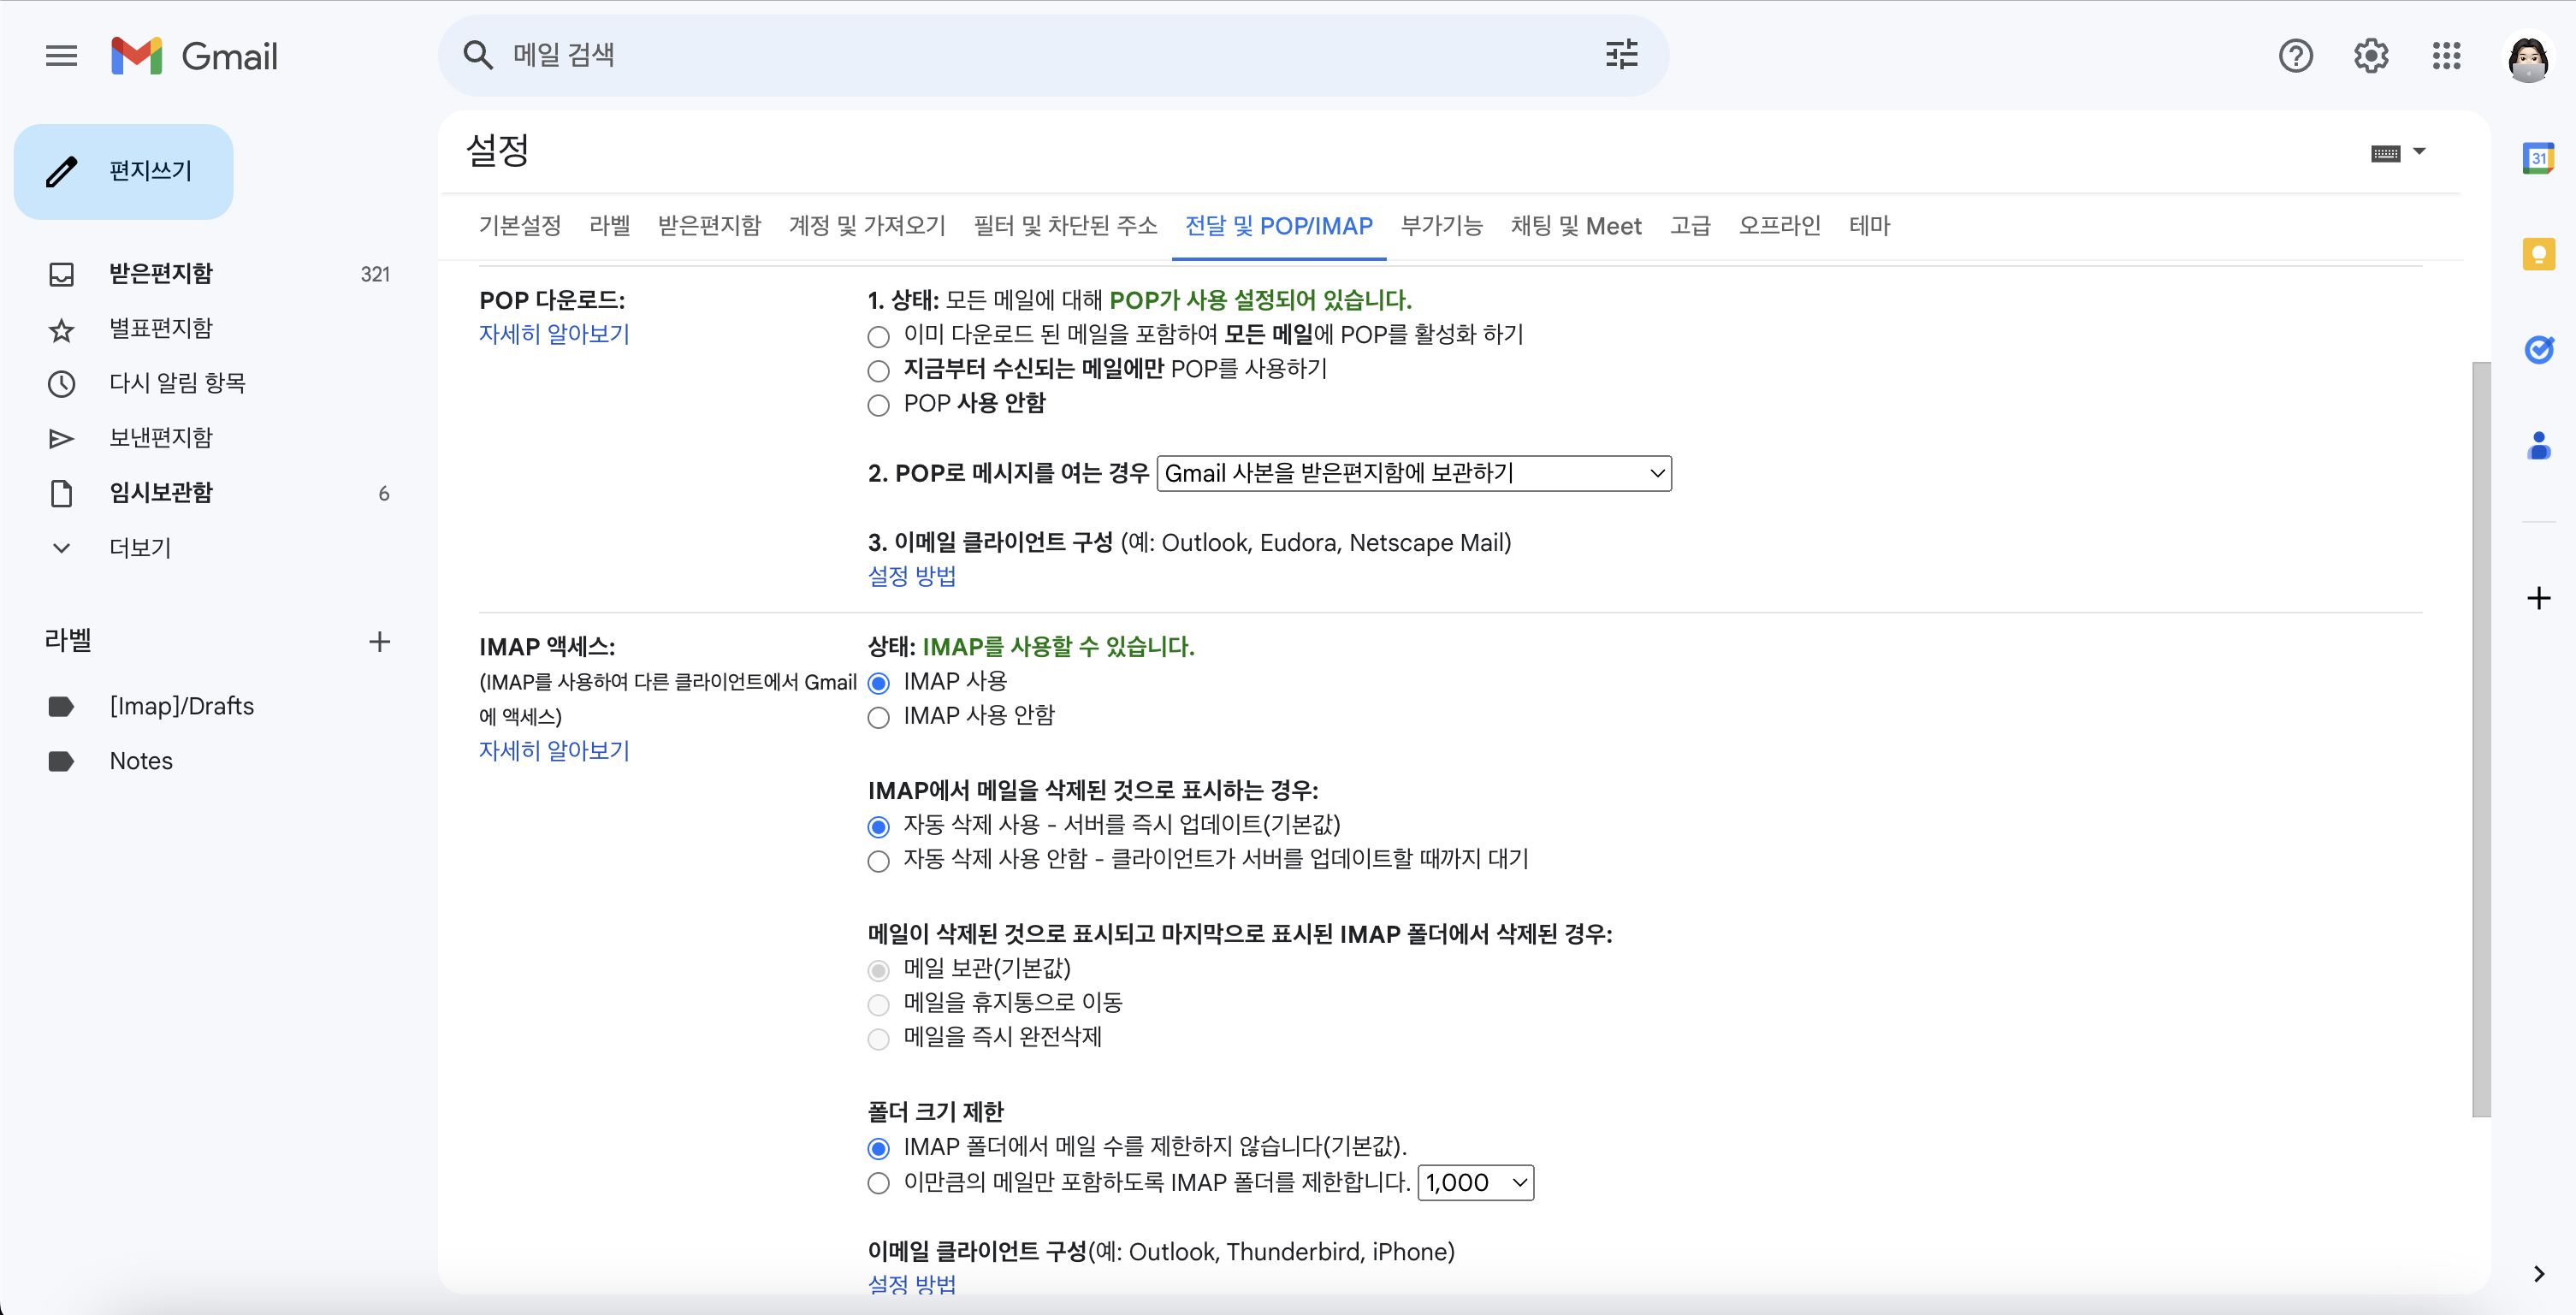Open the 1,000 folder size dropdown
The width and height of the screenshot is (2576, 1315).
tap(1475, 1183)
